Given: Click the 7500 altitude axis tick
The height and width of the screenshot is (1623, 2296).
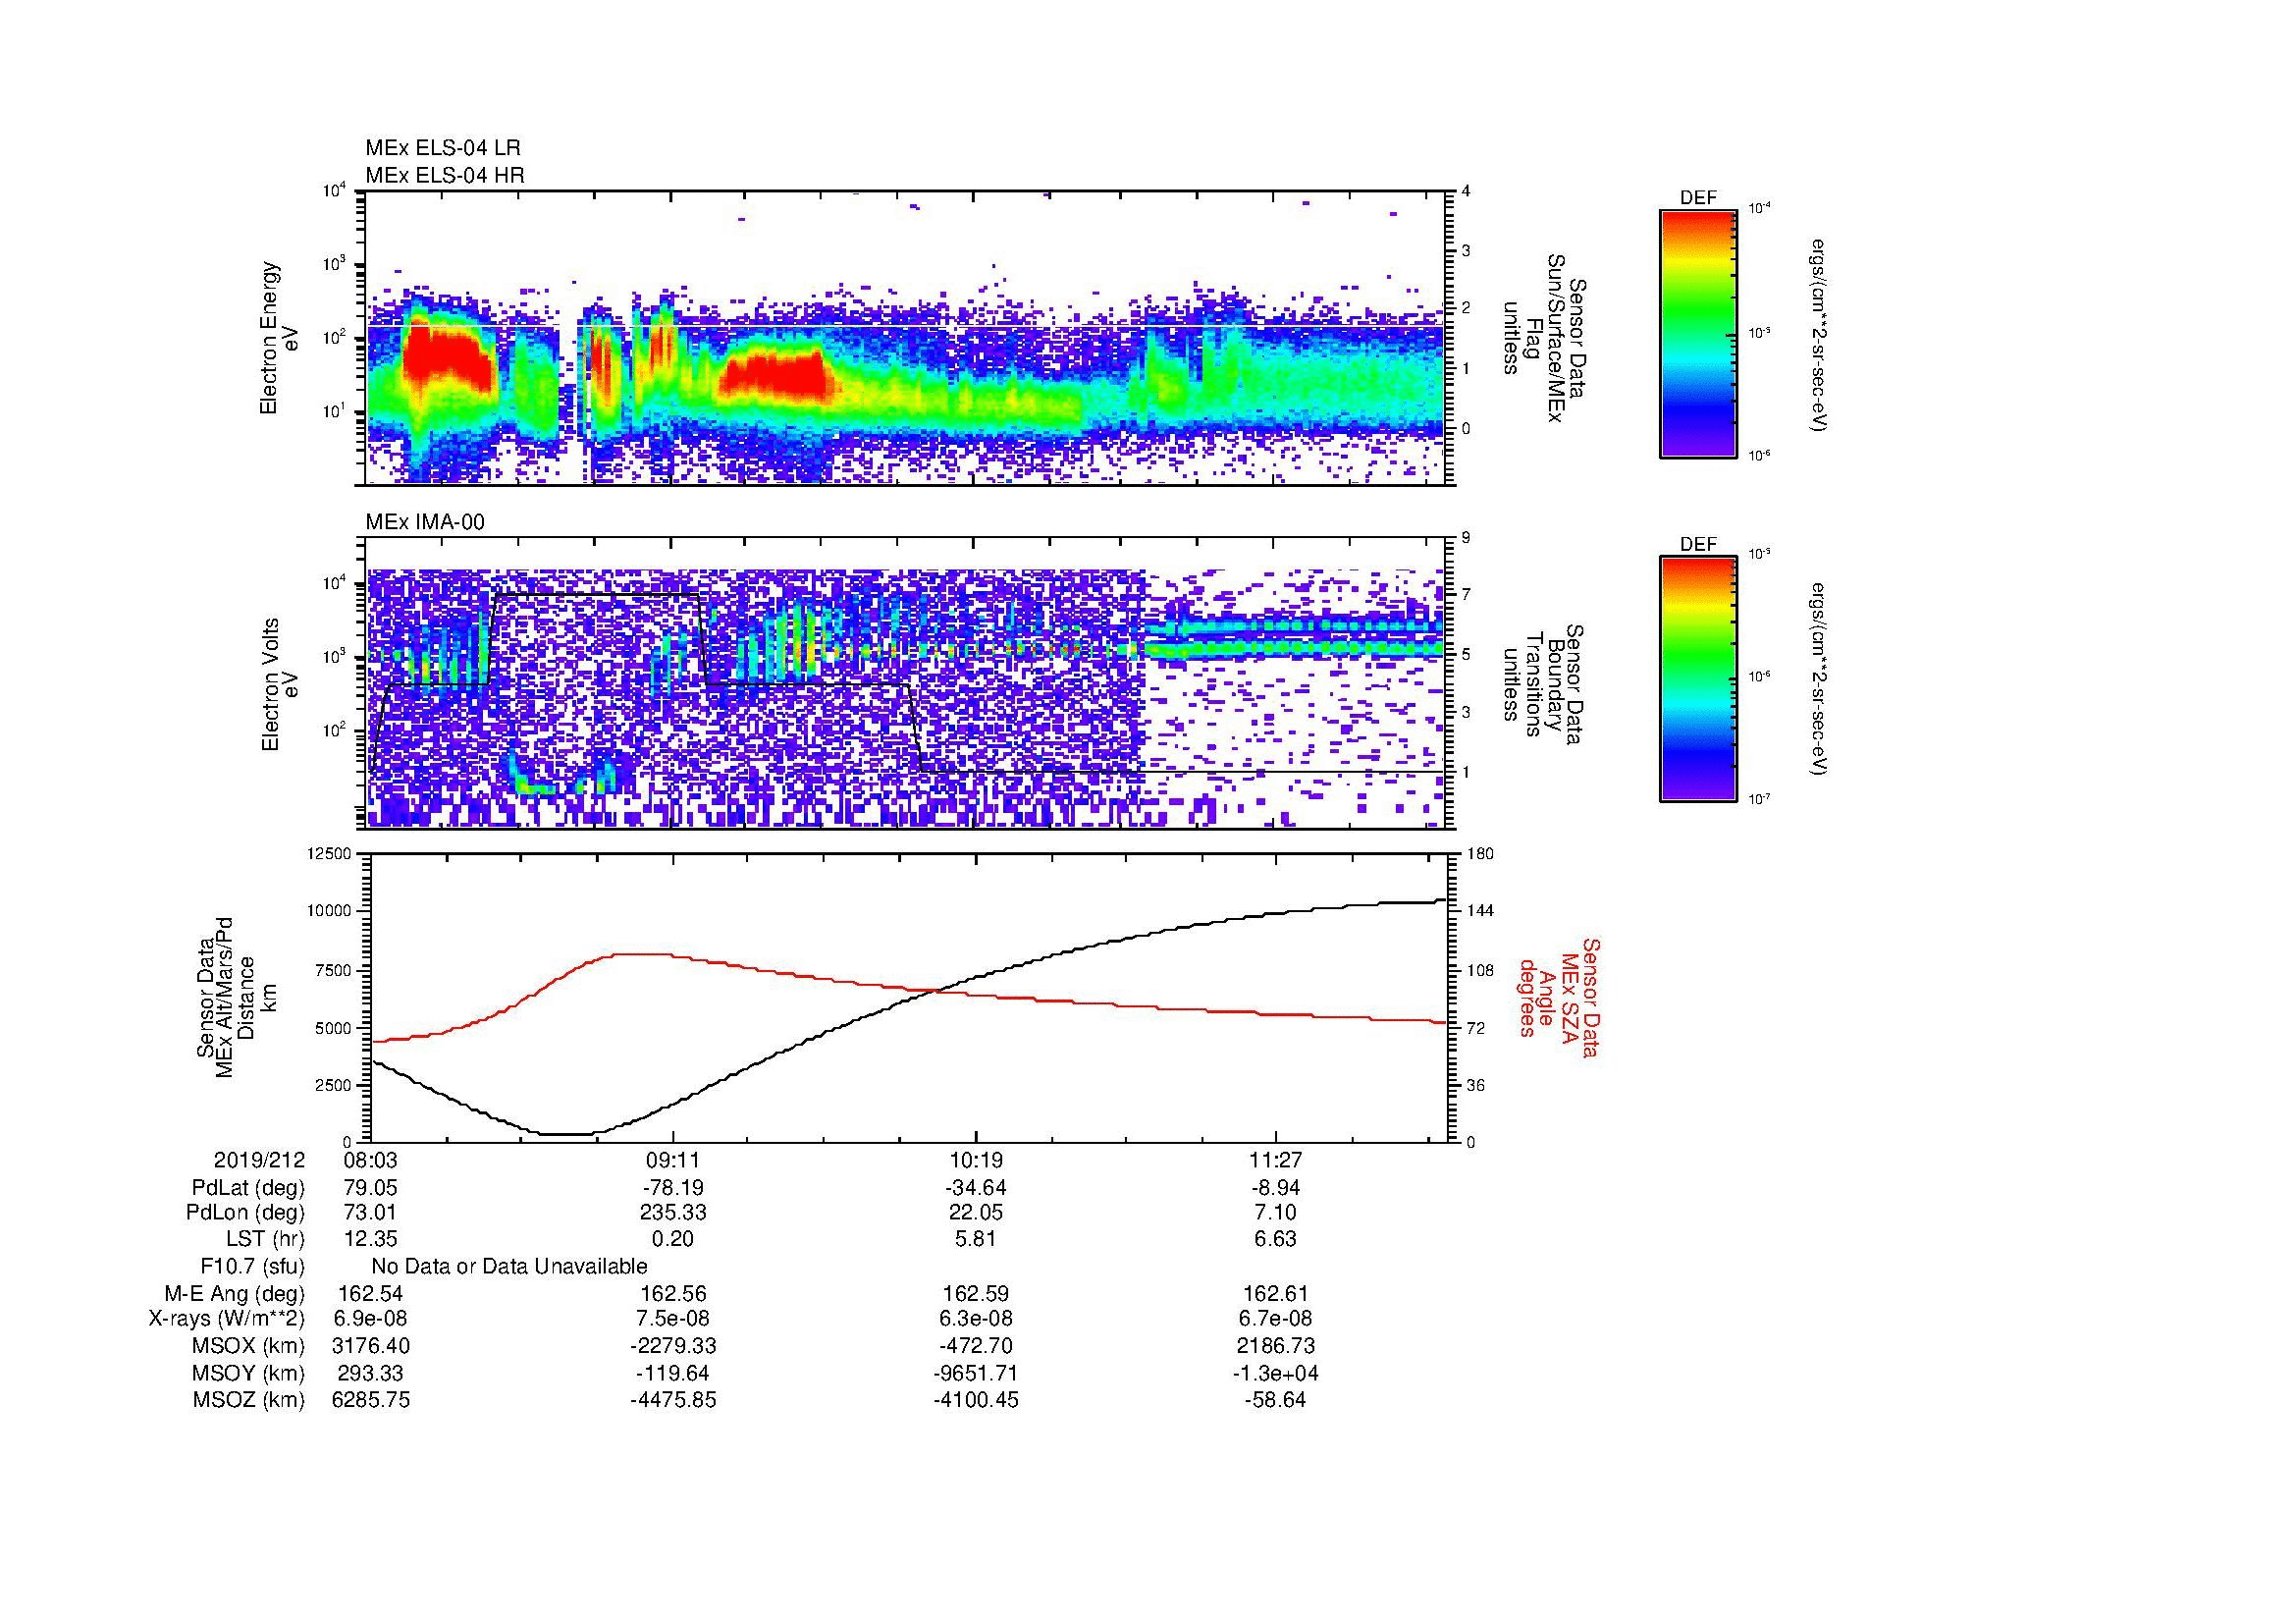Looking at the screenshot, I should pos(335,969).
